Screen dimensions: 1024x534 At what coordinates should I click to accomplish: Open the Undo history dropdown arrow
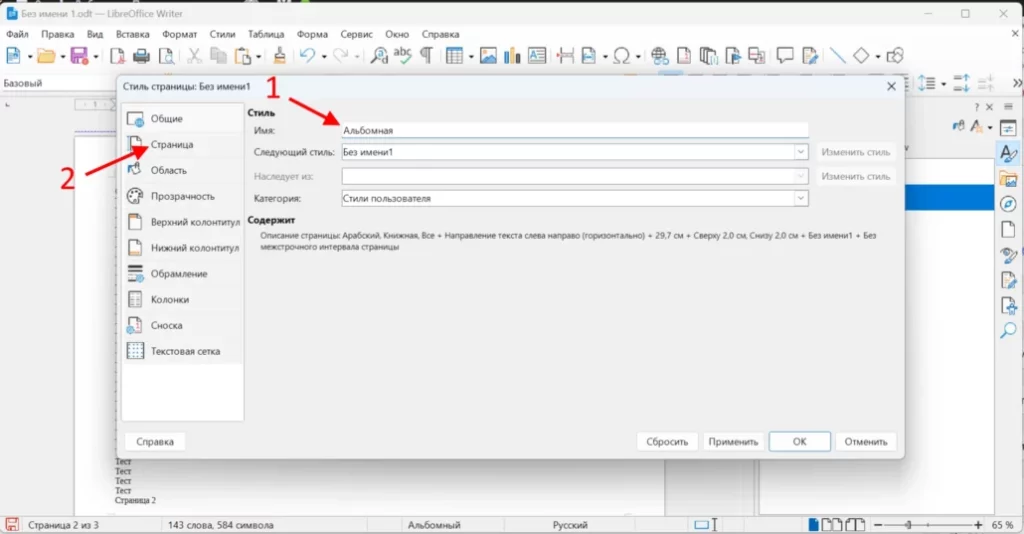tap(324, 57)
